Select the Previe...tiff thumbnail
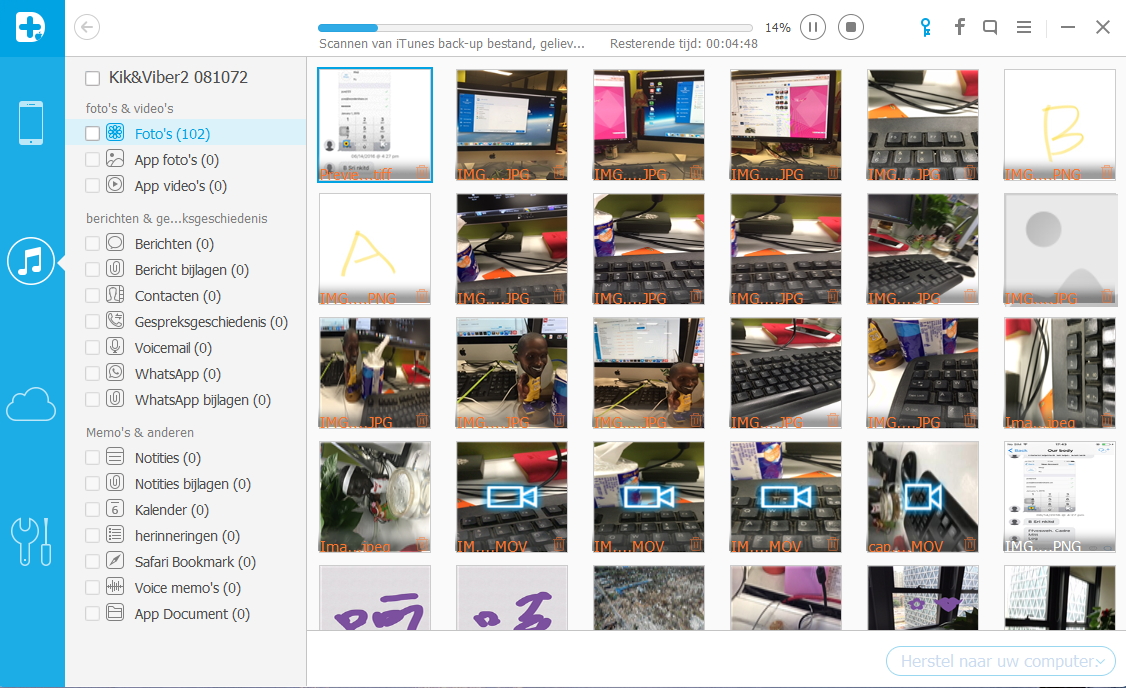This screenshot has height=688, width=1126. tap(375, 125)
